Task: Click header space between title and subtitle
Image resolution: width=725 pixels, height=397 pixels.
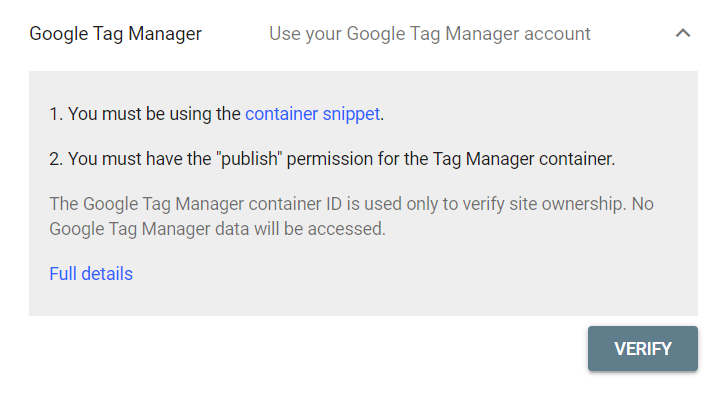Action: point(235,34)
